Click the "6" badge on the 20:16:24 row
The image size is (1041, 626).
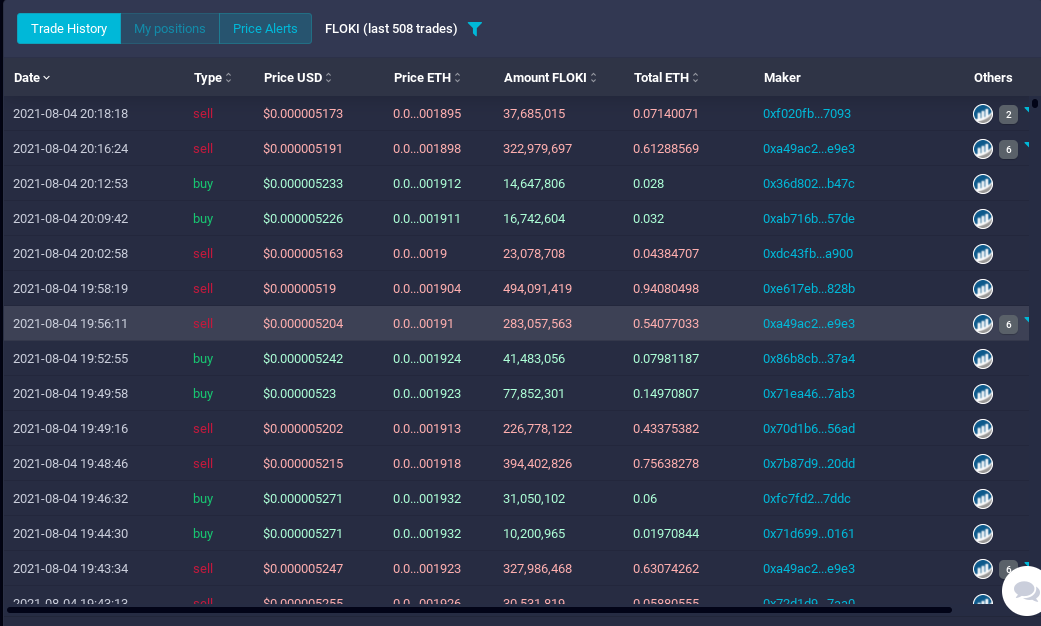pyautogui.click(x=1010, y=149)
